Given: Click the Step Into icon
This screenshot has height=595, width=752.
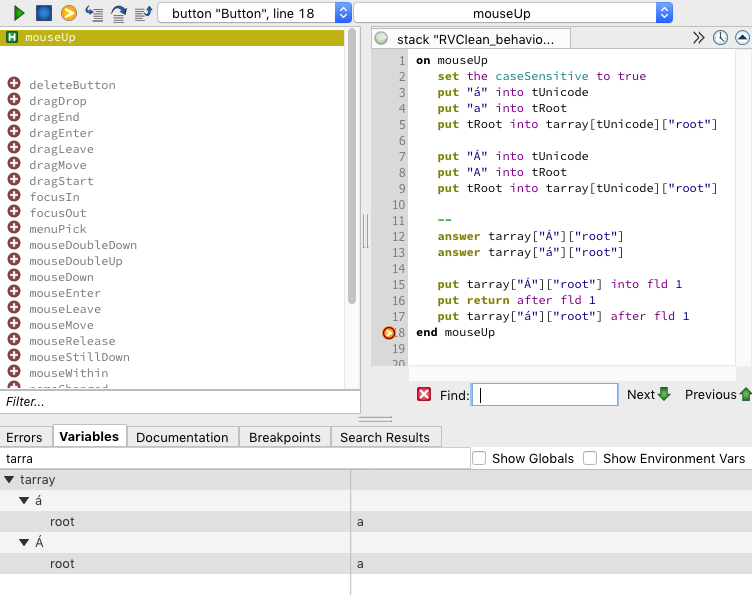Looking at the screenshot, I should coord(94,13).
